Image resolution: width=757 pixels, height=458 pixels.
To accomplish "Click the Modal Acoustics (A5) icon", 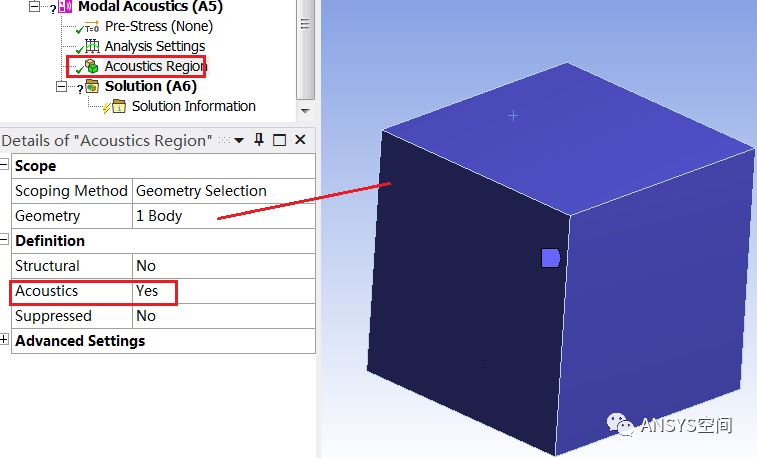I will click(66, 6).
